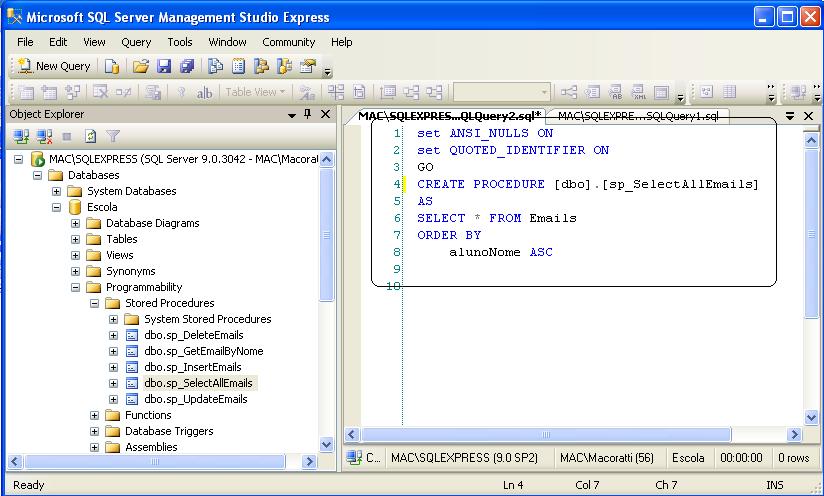Collapse the Programmability folder
824x496 pixels.
pos(75,287)
